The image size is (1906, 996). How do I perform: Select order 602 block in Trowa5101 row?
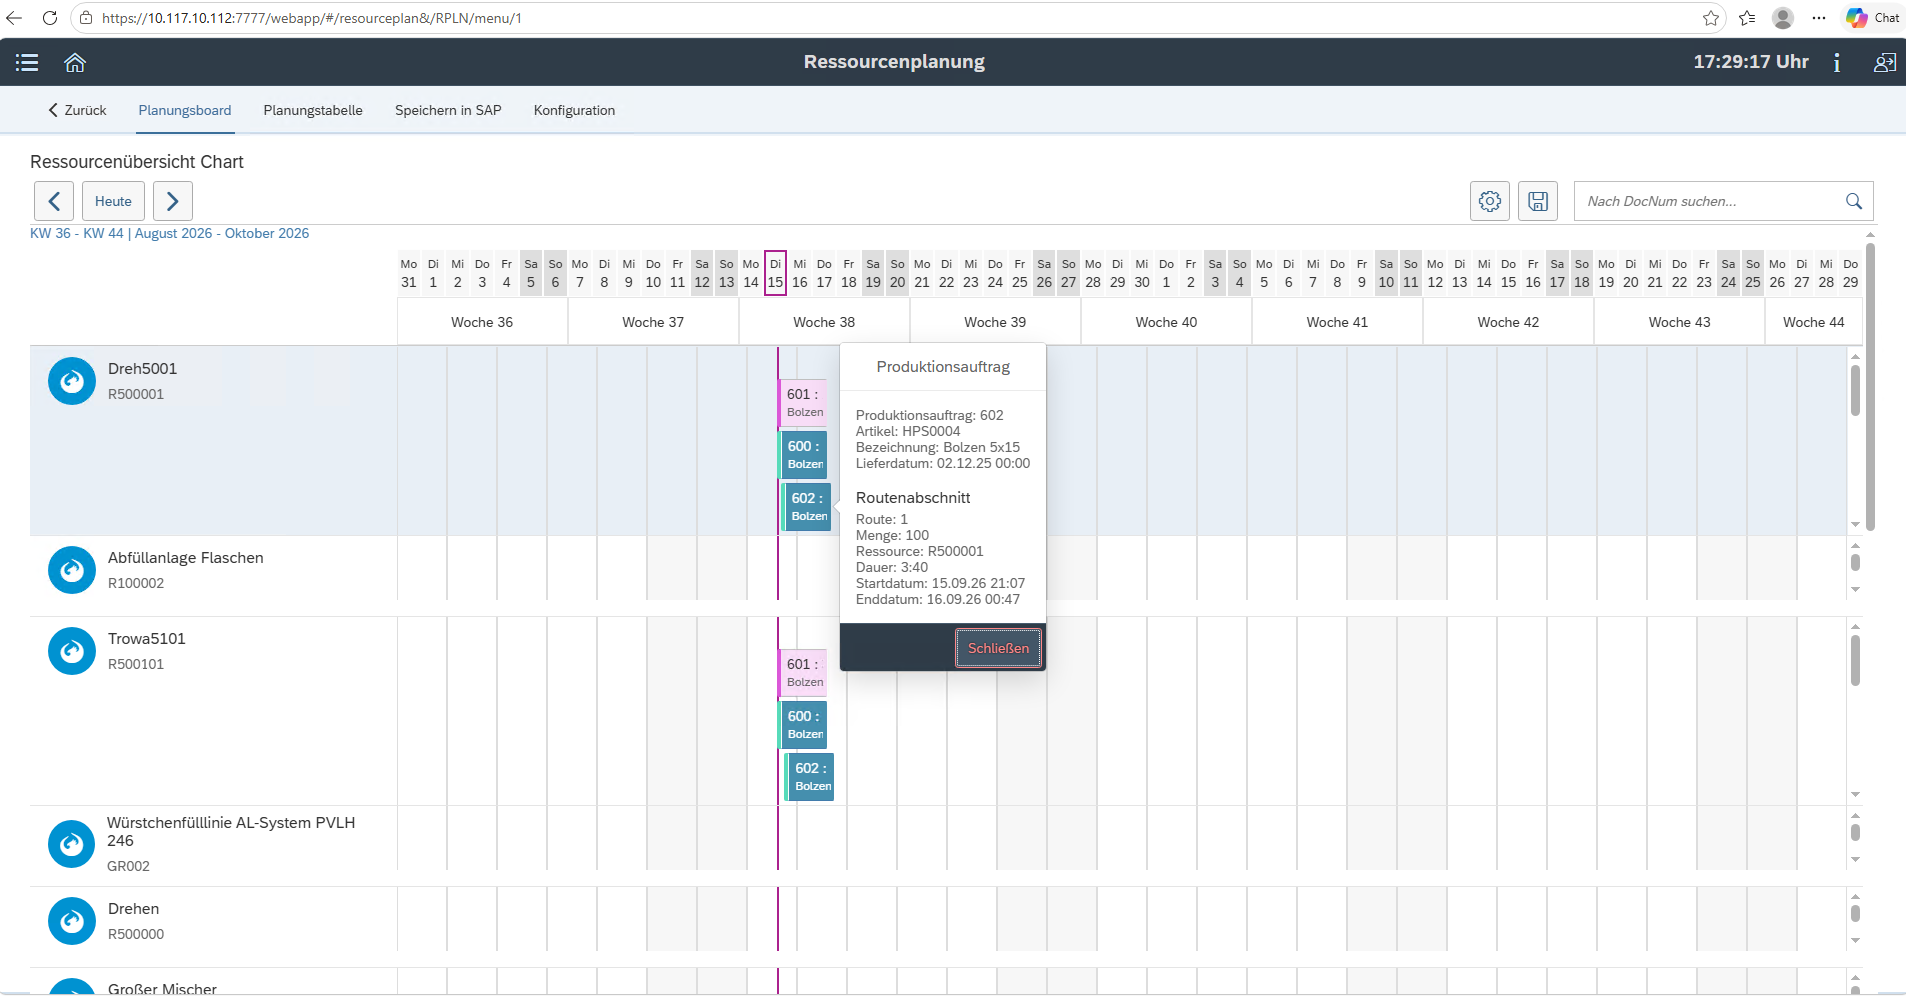(x=810, y=777)
